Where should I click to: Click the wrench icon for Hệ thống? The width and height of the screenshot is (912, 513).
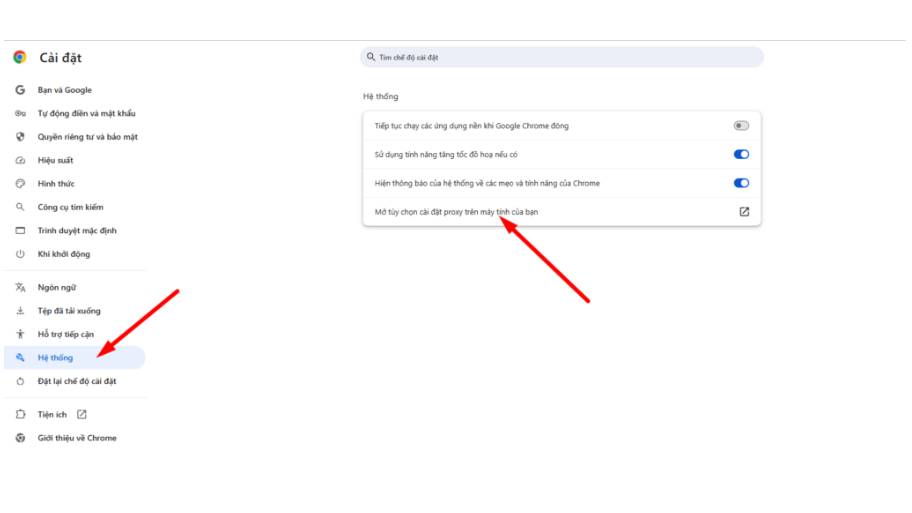[20, 358]
